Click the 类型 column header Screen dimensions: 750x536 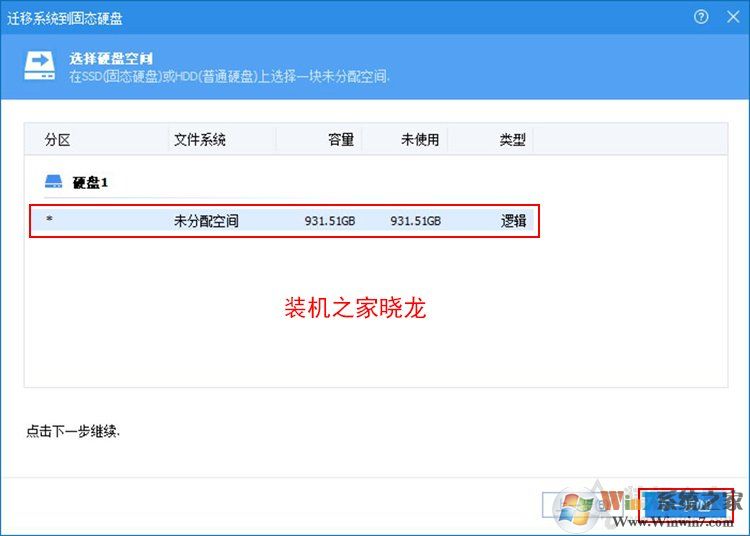[513, 140]
